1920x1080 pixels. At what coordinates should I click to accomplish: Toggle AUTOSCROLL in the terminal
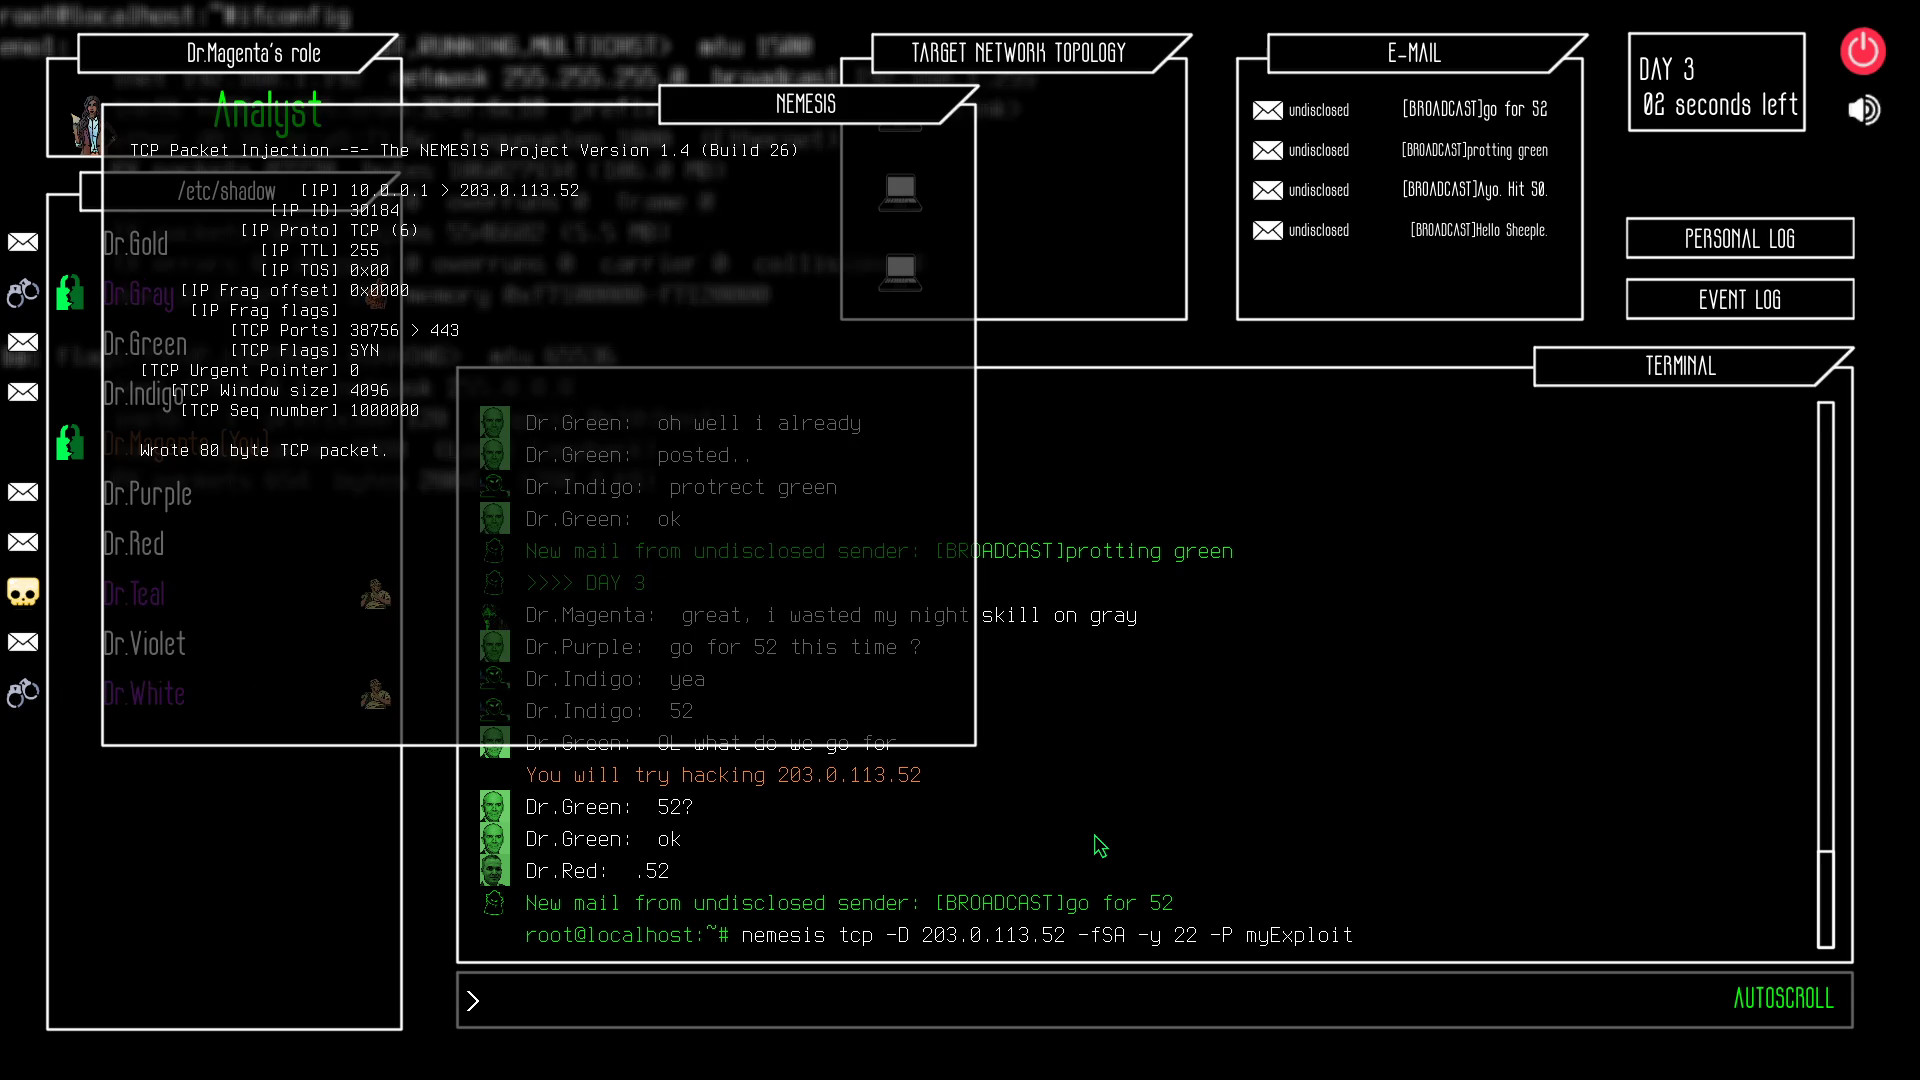[1784, 998]
